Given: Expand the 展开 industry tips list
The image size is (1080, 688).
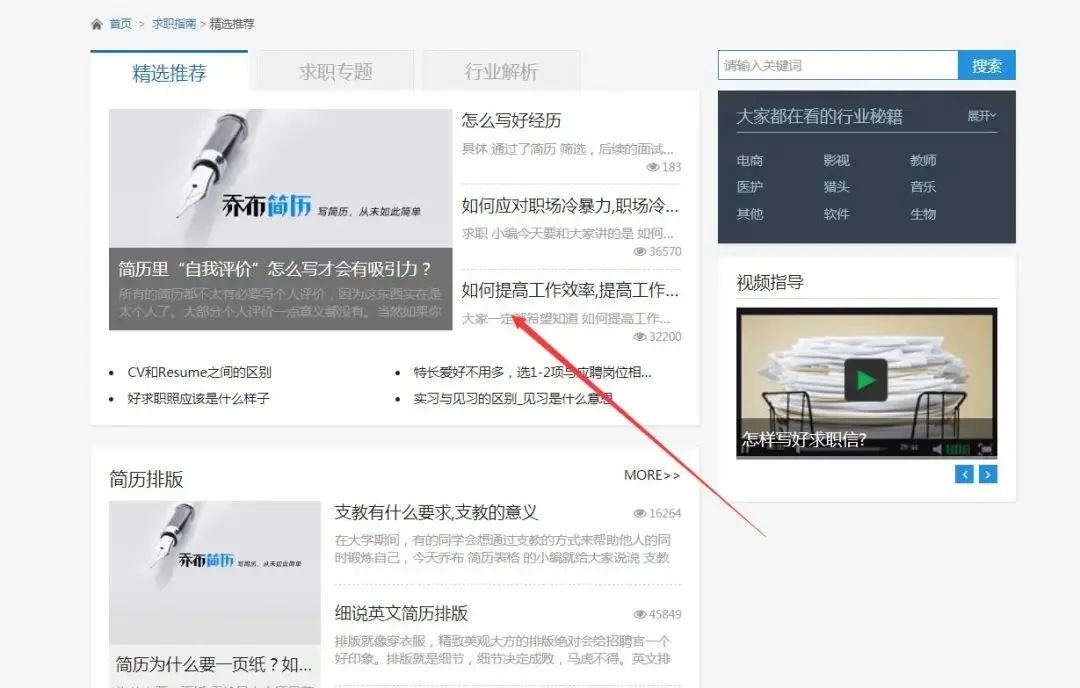Looking at the screenshot, I should point(981,116).
